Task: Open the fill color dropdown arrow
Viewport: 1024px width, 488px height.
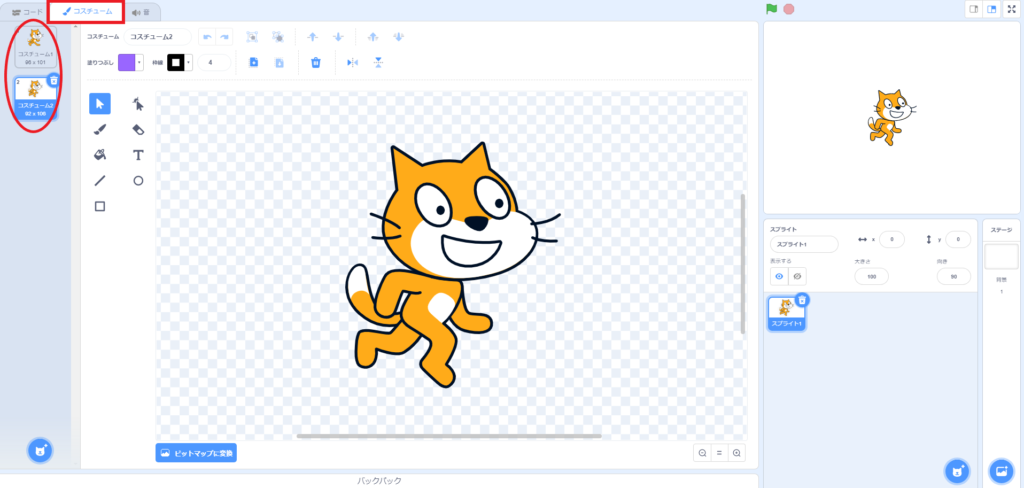Action: pos(139,63)
